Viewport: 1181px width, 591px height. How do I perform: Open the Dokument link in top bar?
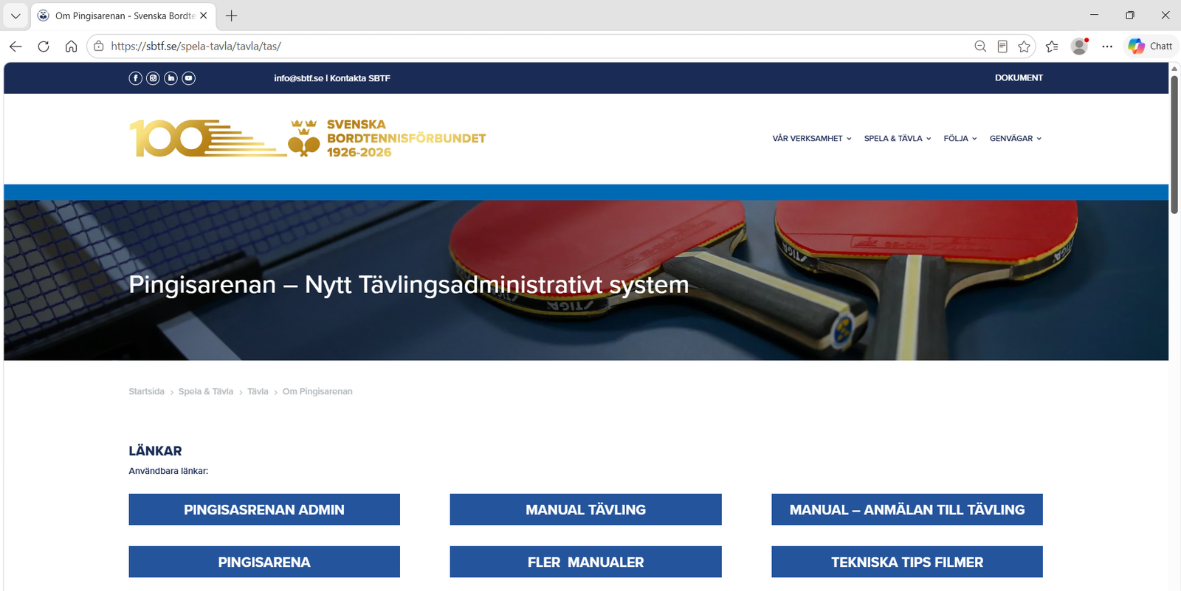point(1018,78)
